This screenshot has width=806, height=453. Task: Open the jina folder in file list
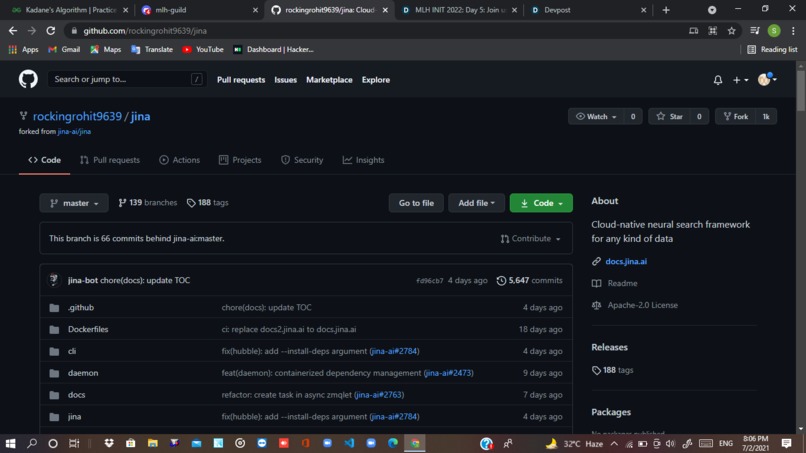[x=75, y=416]
